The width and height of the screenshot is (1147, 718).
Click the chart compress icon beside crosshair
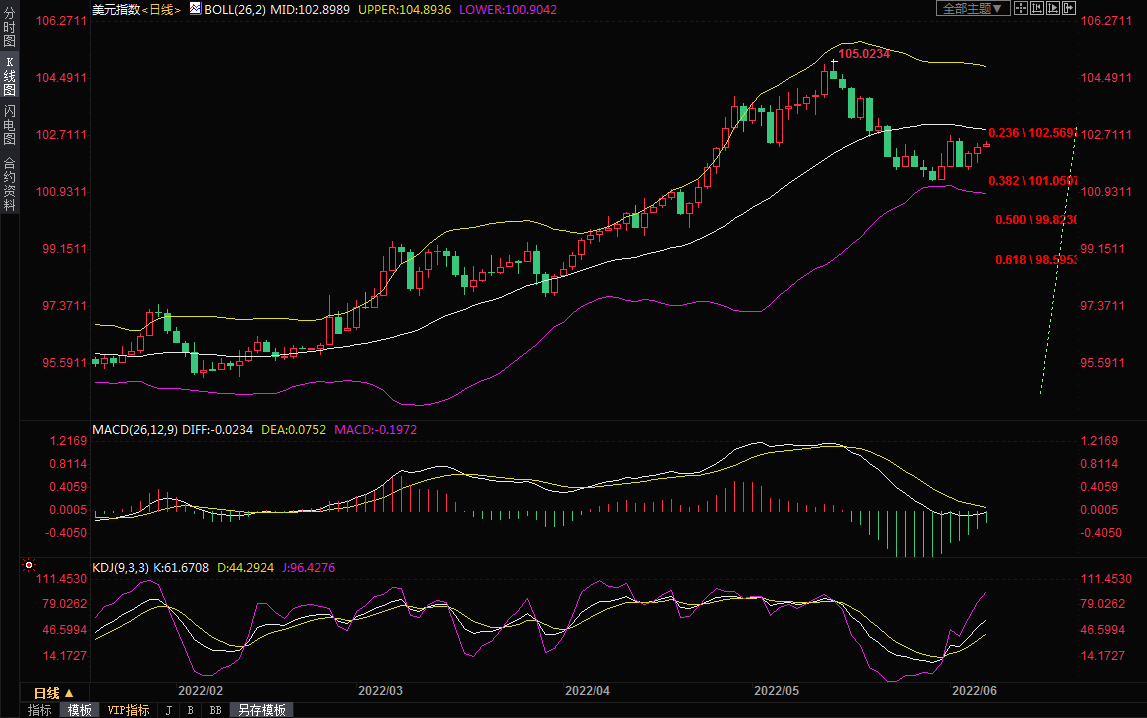pos(1037,8)
